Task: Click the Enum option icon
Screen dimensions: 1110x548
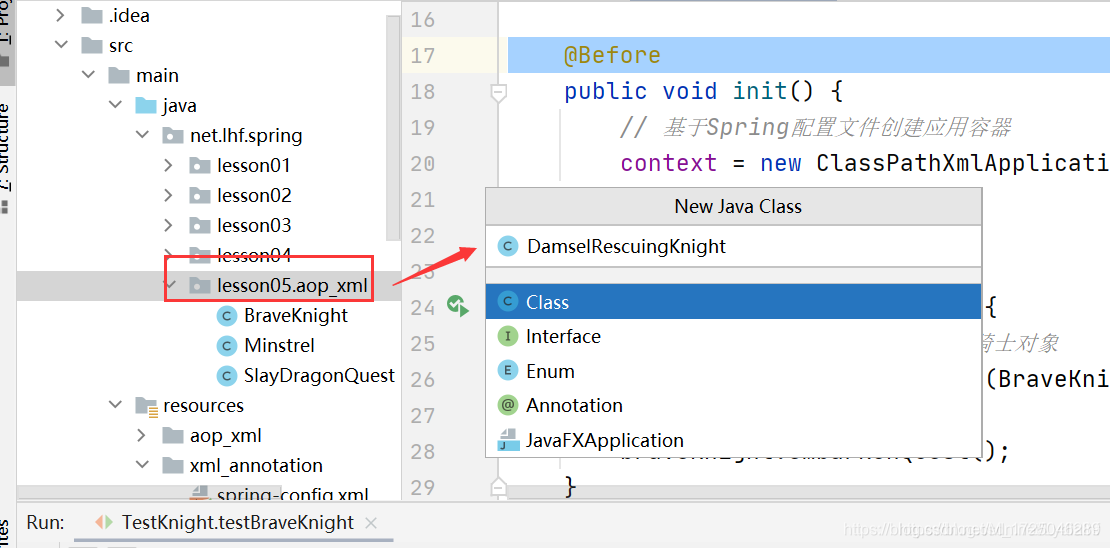Action: coord(507,371)
